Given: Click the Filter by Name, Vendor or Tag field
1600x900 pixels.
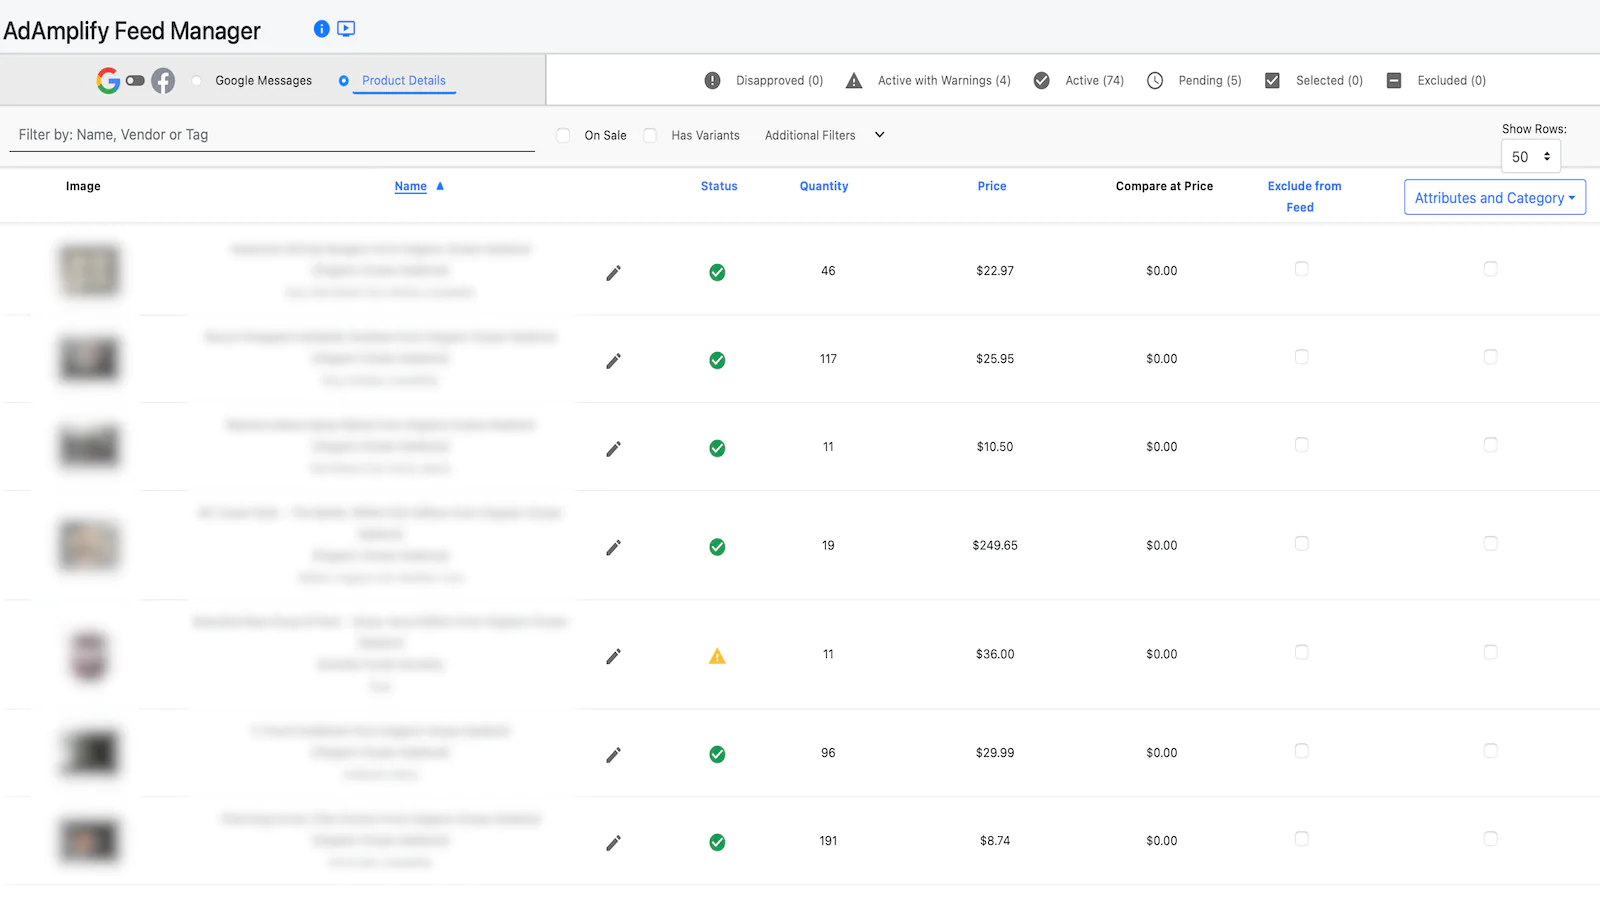Looking at the screenshot, I should pos(272,135).
